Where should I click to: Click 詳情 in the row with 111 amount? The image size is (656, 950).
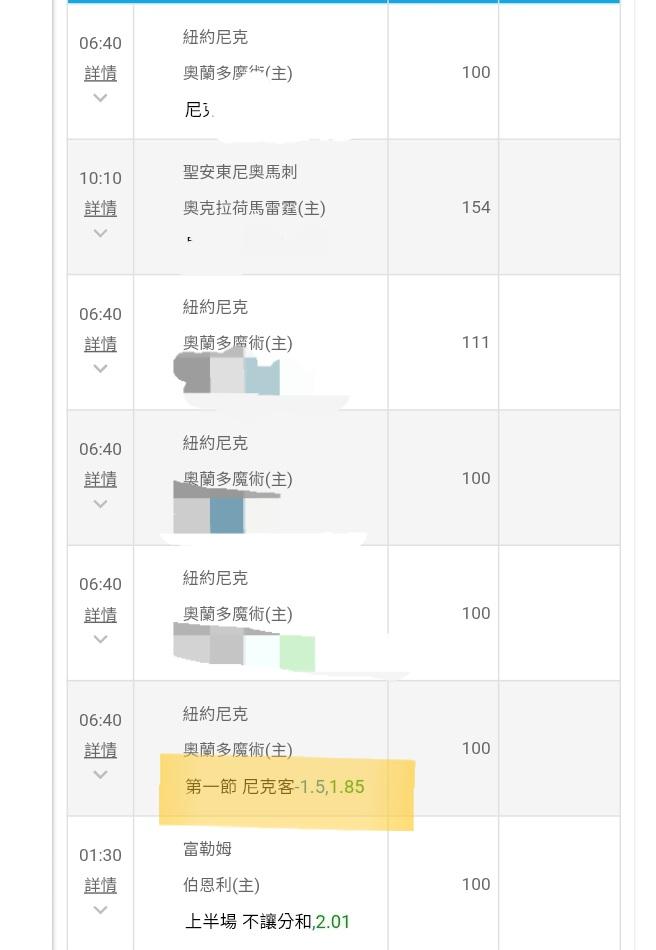tap(100, 344)
